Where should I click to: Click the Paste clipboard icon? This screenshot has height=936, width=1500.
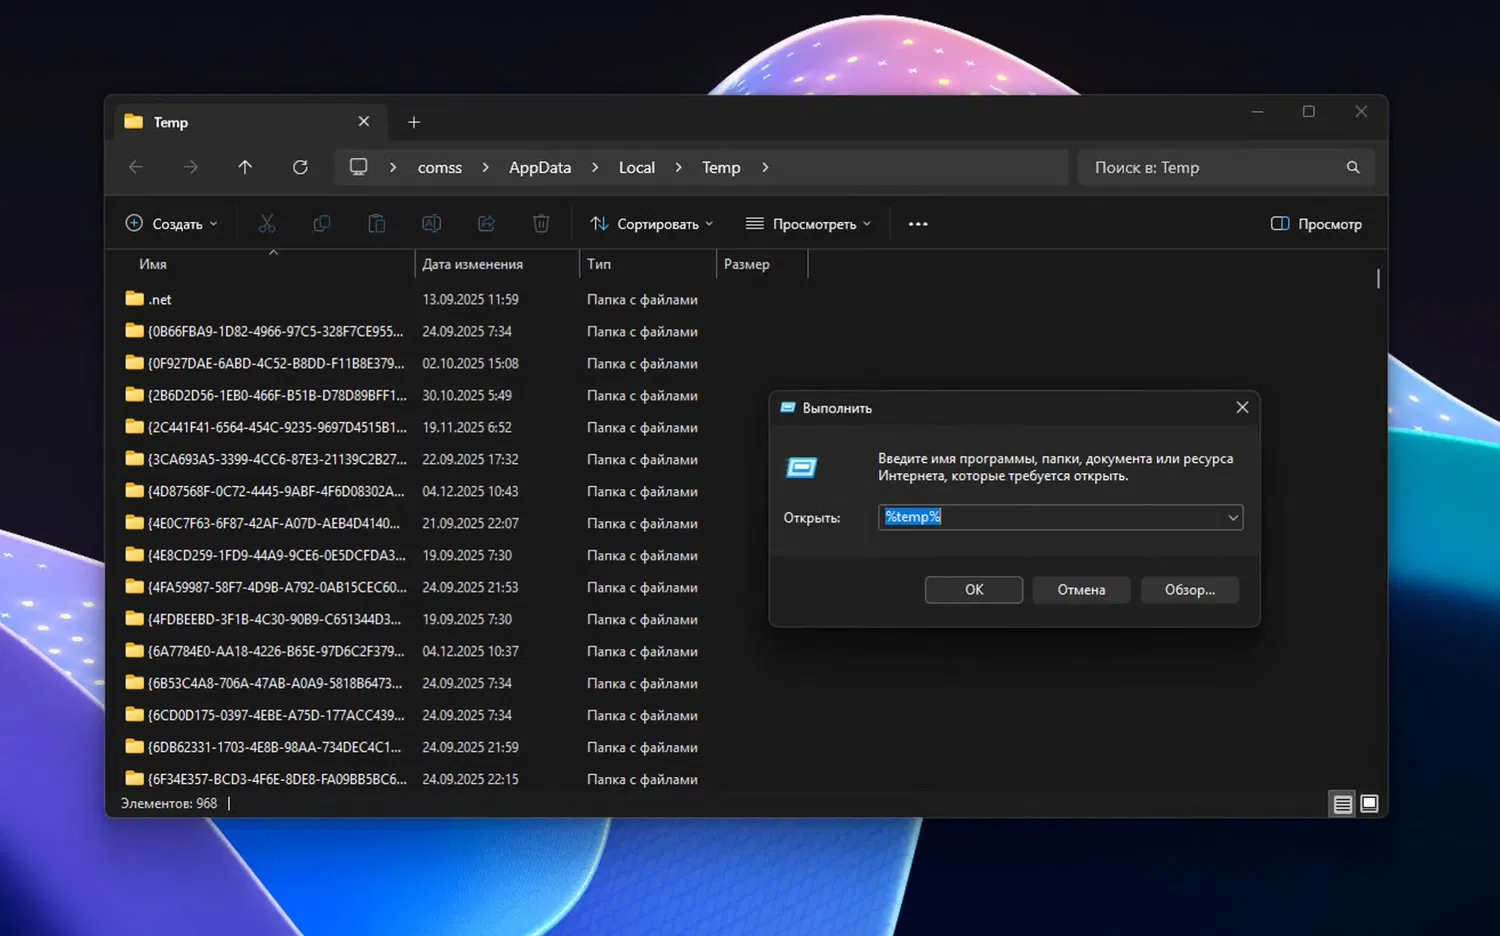tap(376, 224)
